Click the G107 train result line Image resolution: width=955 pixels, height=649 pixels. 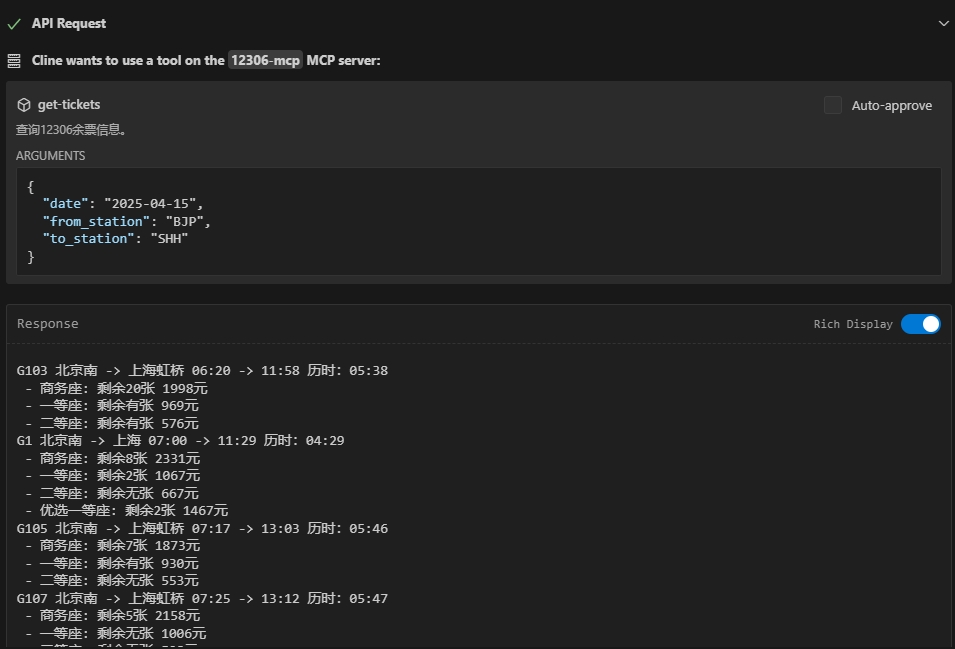tap(202, 598)
